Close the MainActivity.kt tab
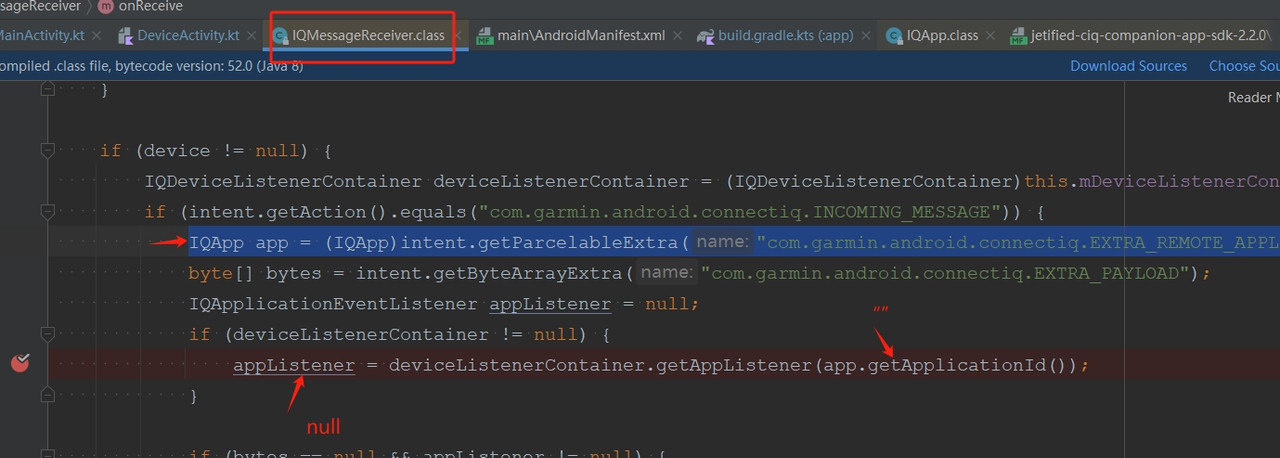 tap(96, 35)
